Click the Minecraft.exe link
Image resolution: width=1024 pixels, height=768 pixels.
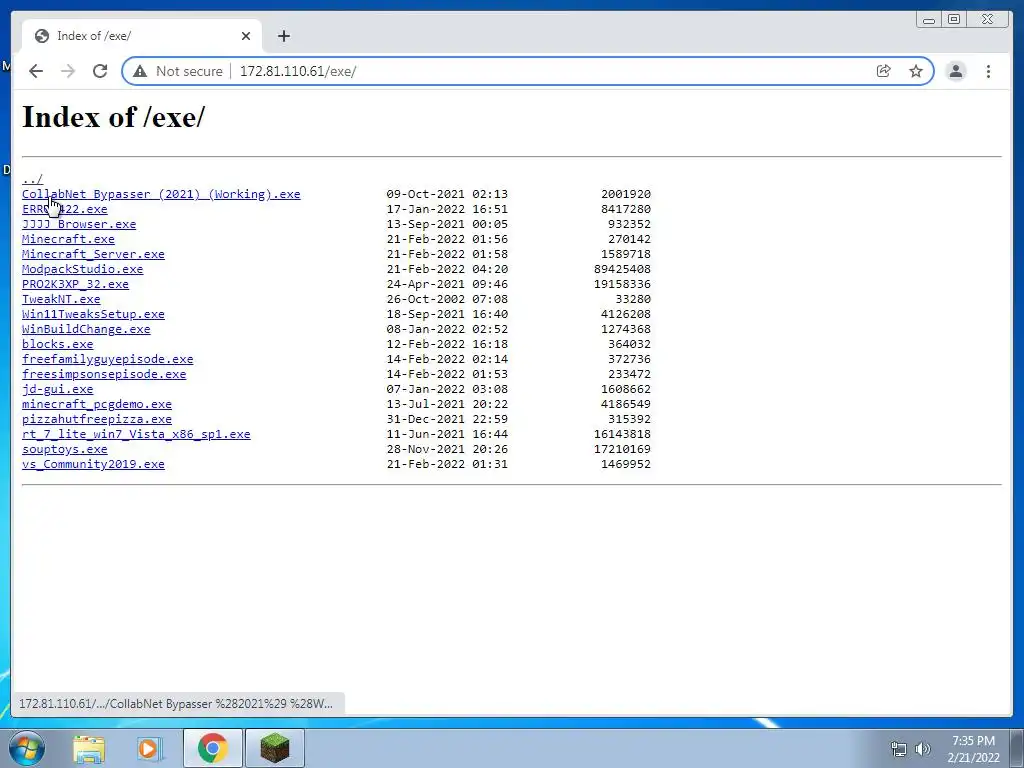(x=68, y=239)
